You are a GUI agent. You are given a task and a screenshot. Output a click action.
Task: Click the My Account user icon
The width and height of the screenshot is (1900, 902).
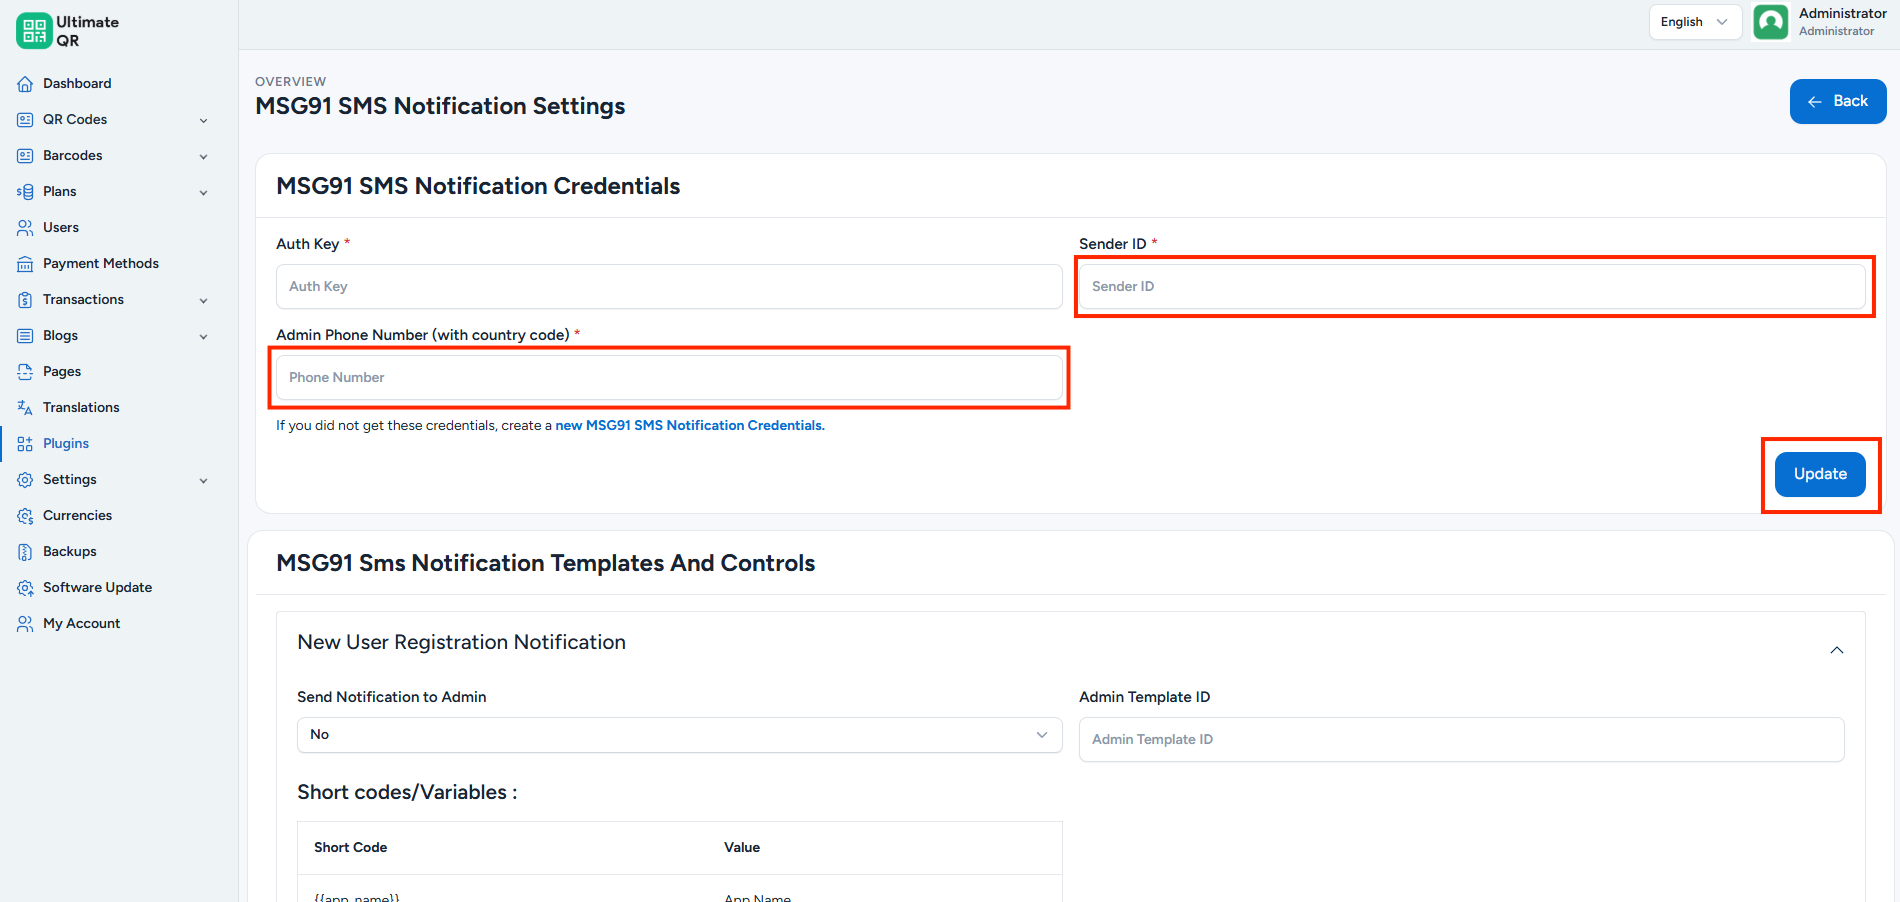(25, 624)
